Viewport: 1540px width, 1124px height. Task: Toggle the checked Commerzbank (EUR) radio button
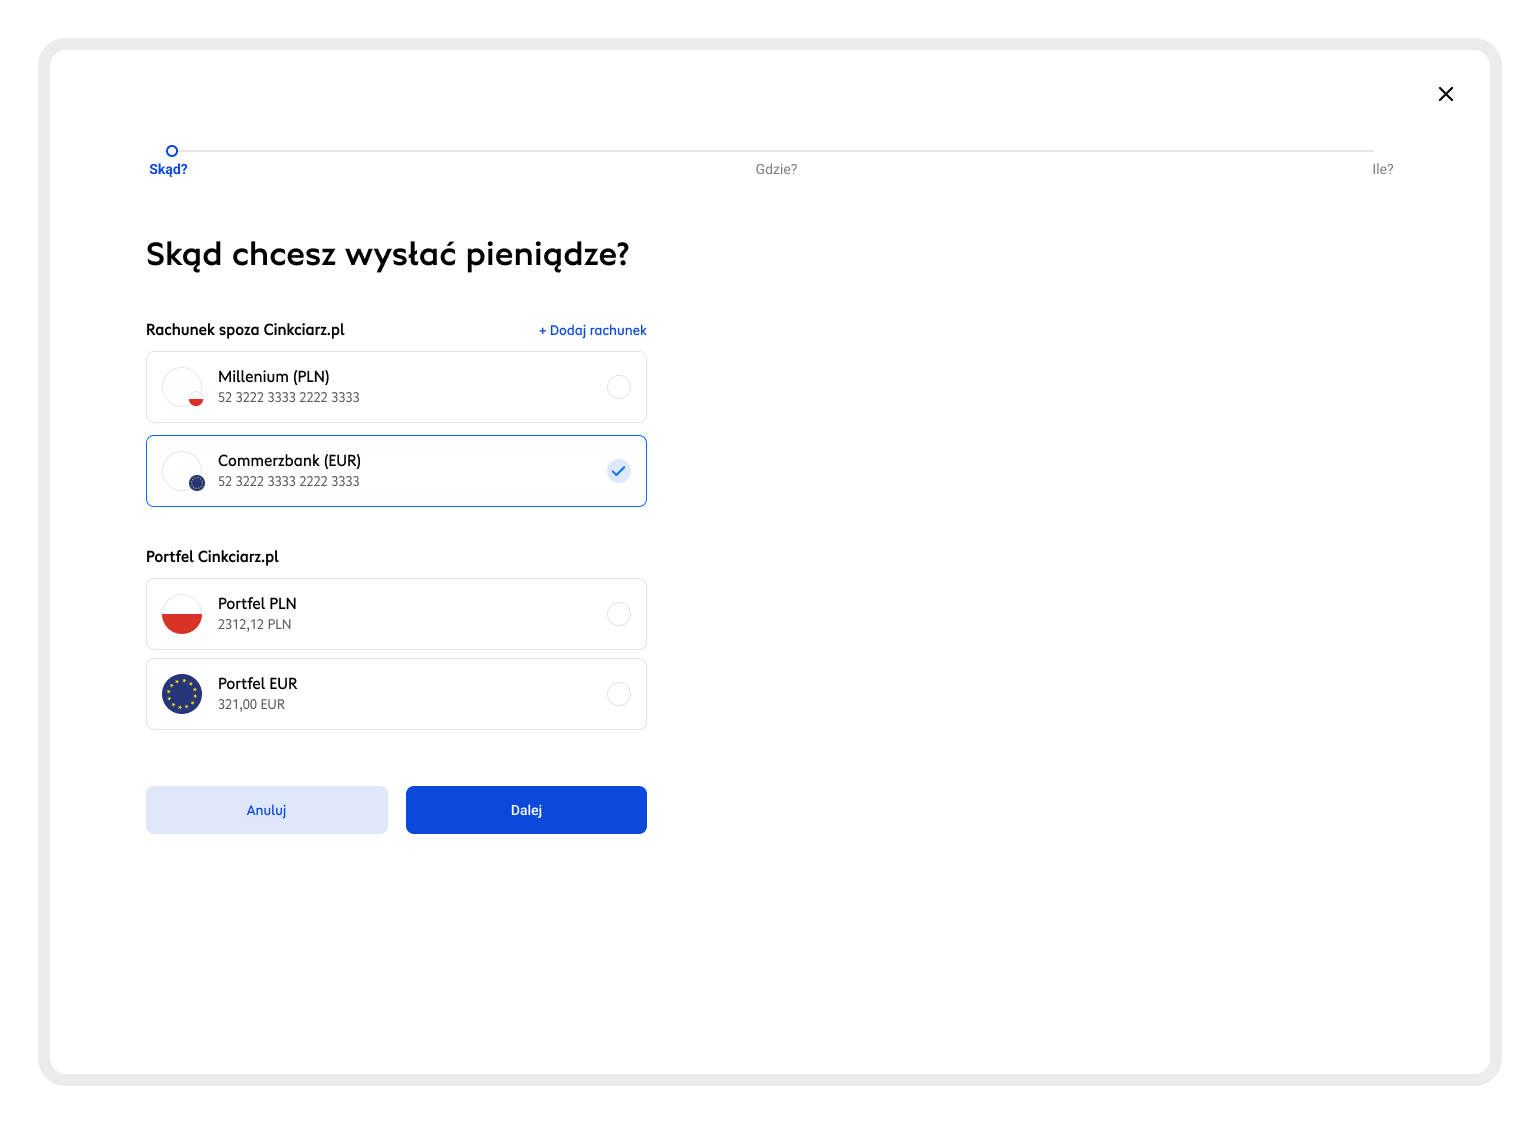click(619, 471)
